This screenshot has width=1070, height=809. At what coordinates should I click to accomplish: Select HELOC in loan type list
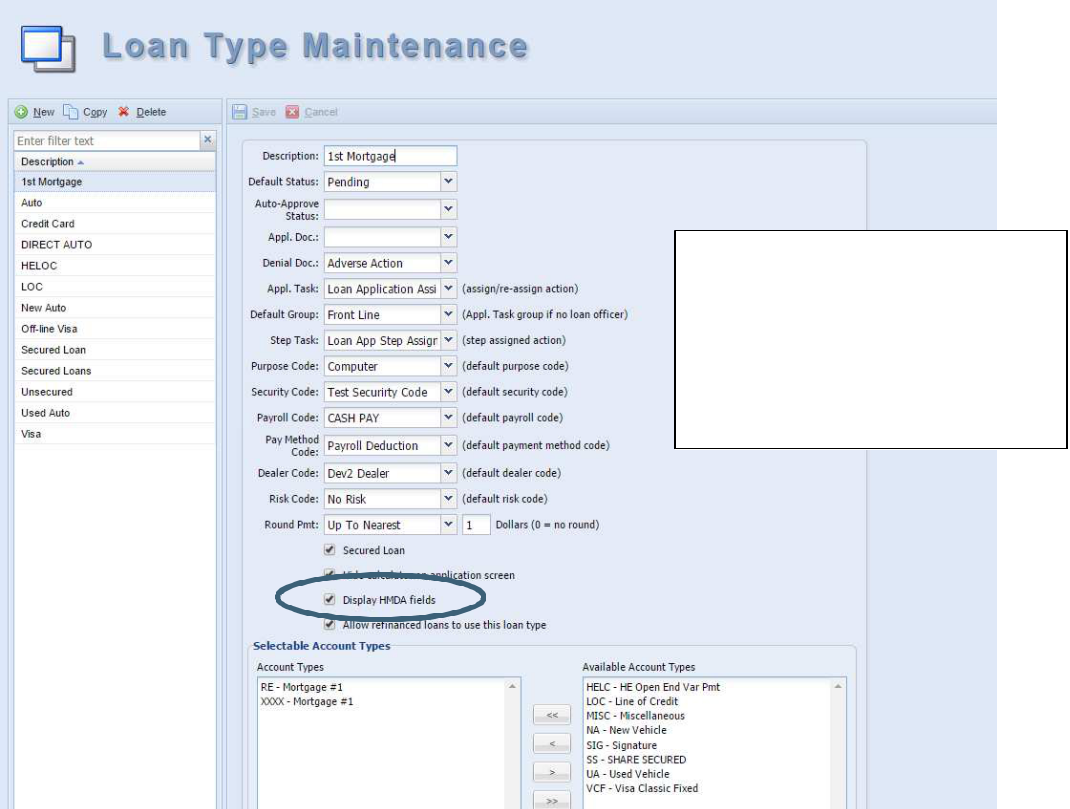click(115, 266)
